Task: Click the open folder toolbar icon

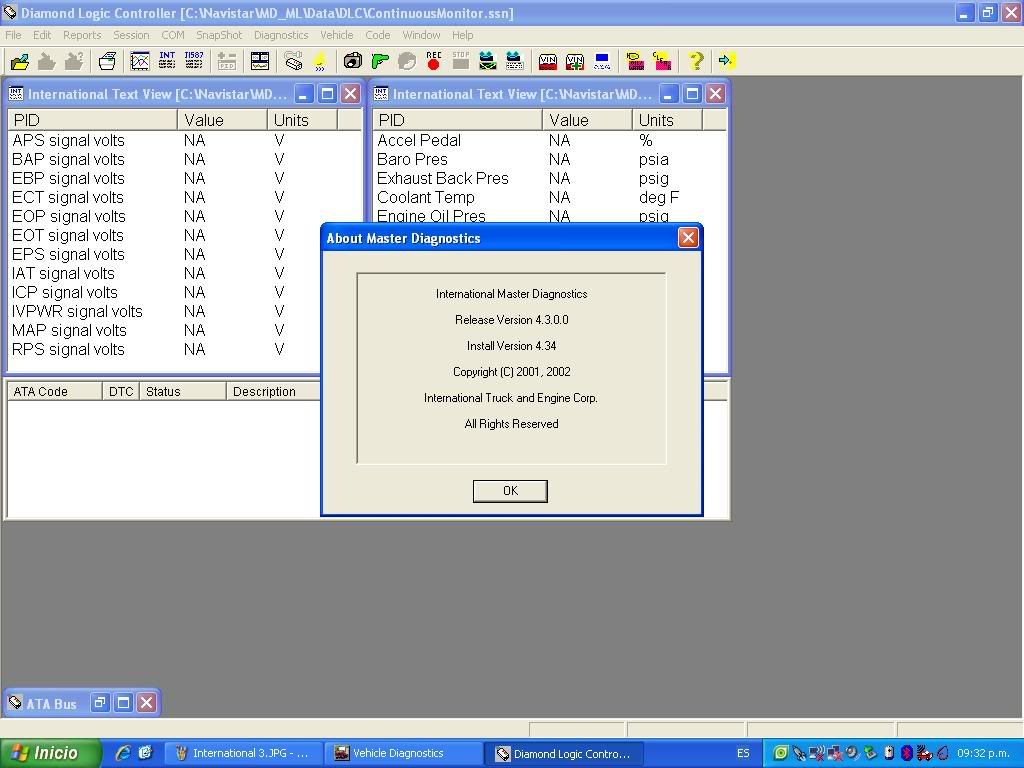Action: tap(20, 61)
